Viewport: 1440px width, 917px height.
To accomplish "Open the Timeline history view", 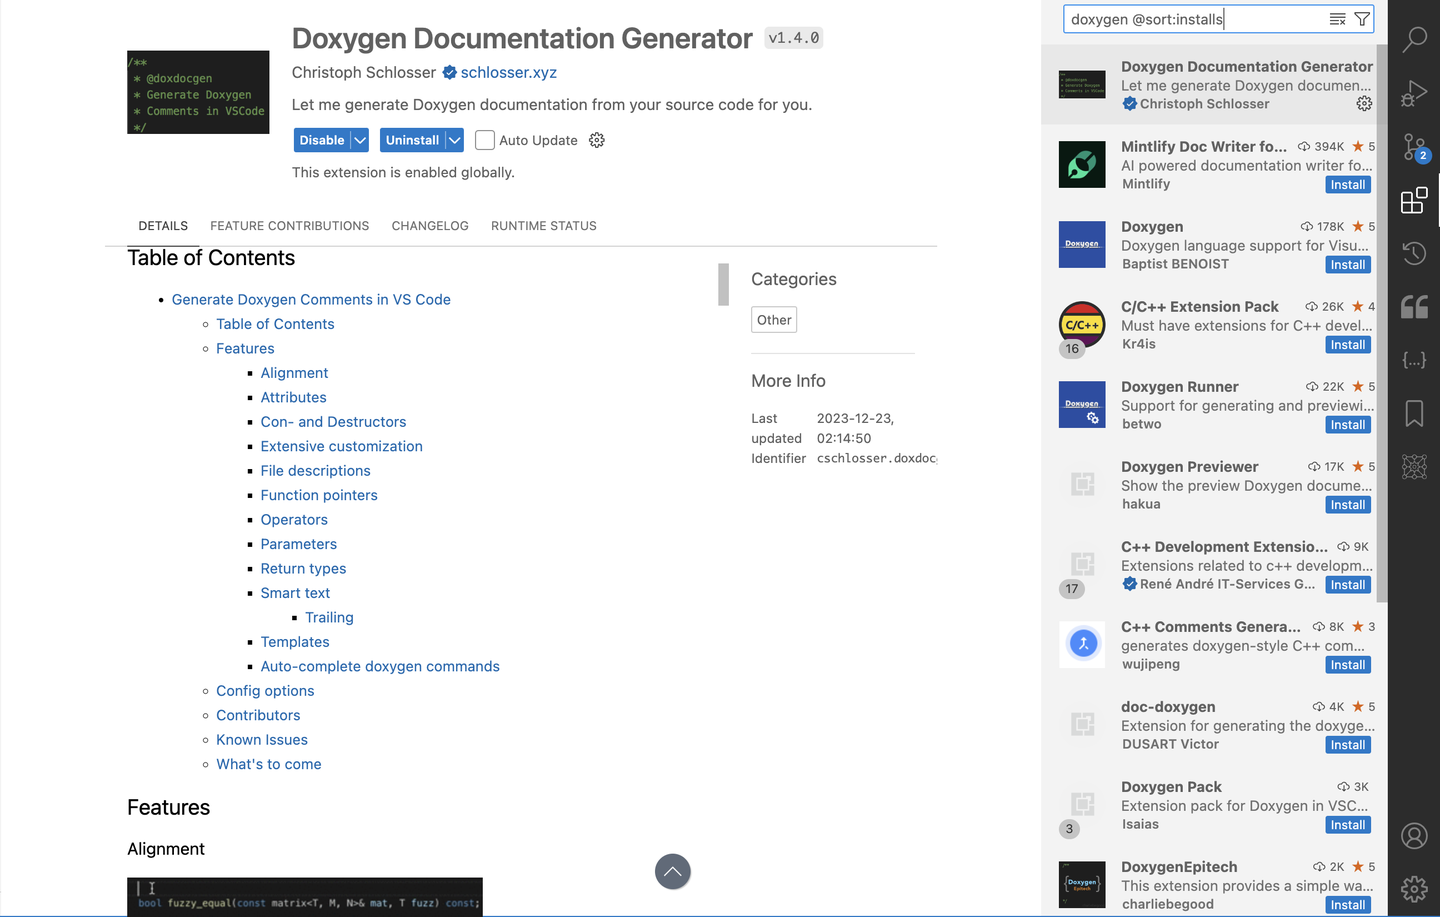I will tap(1414, 253).
